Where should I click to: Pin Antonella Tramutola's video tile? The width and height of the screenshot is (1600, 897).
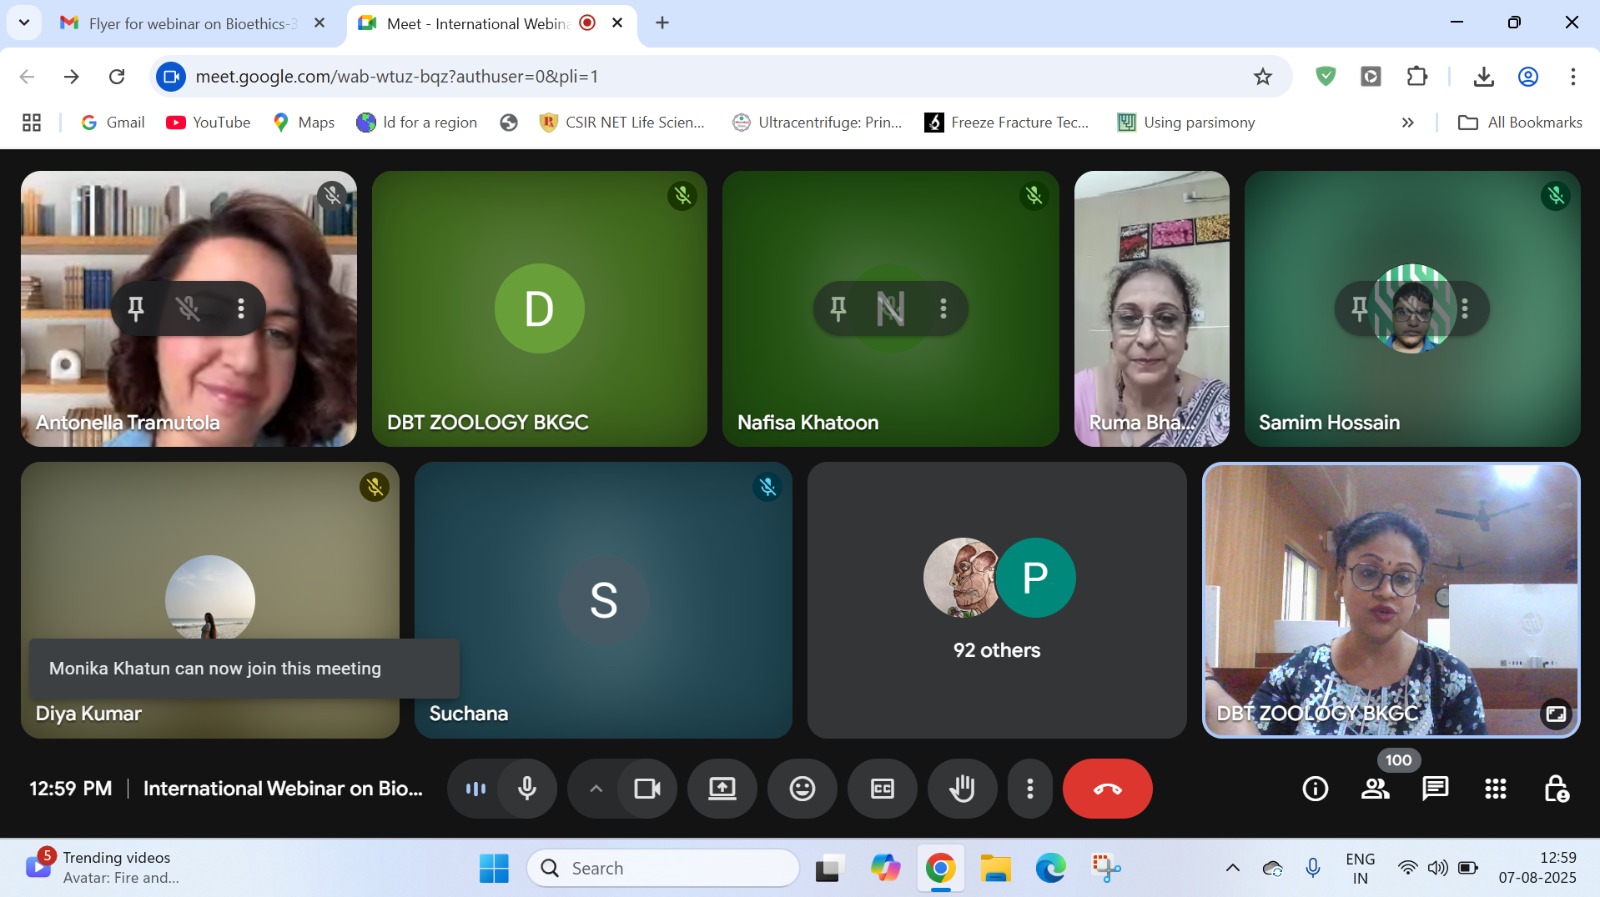(136, 309)
